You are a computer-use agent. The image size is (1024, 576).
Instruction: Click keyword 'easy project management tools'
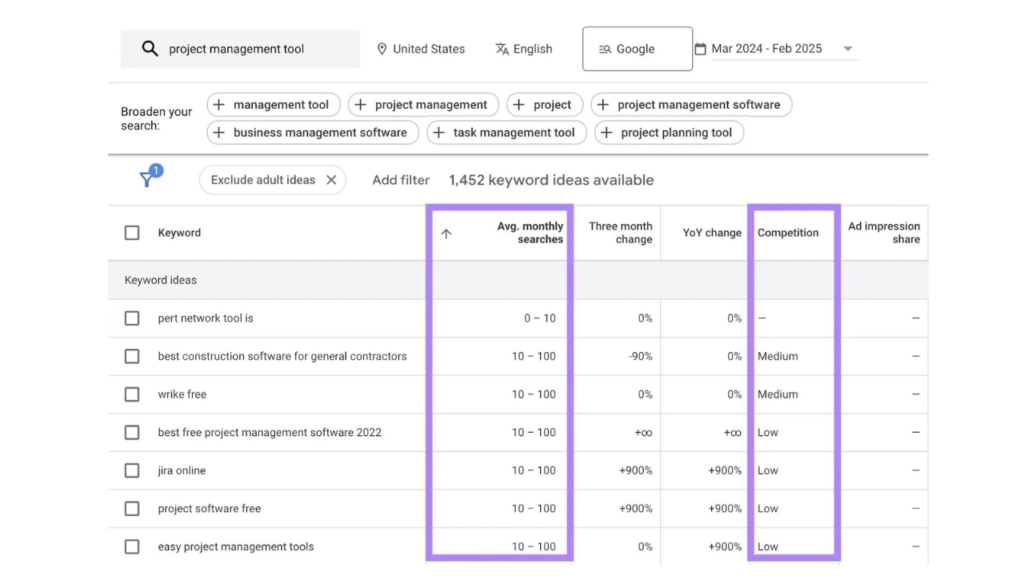(235, 547)
